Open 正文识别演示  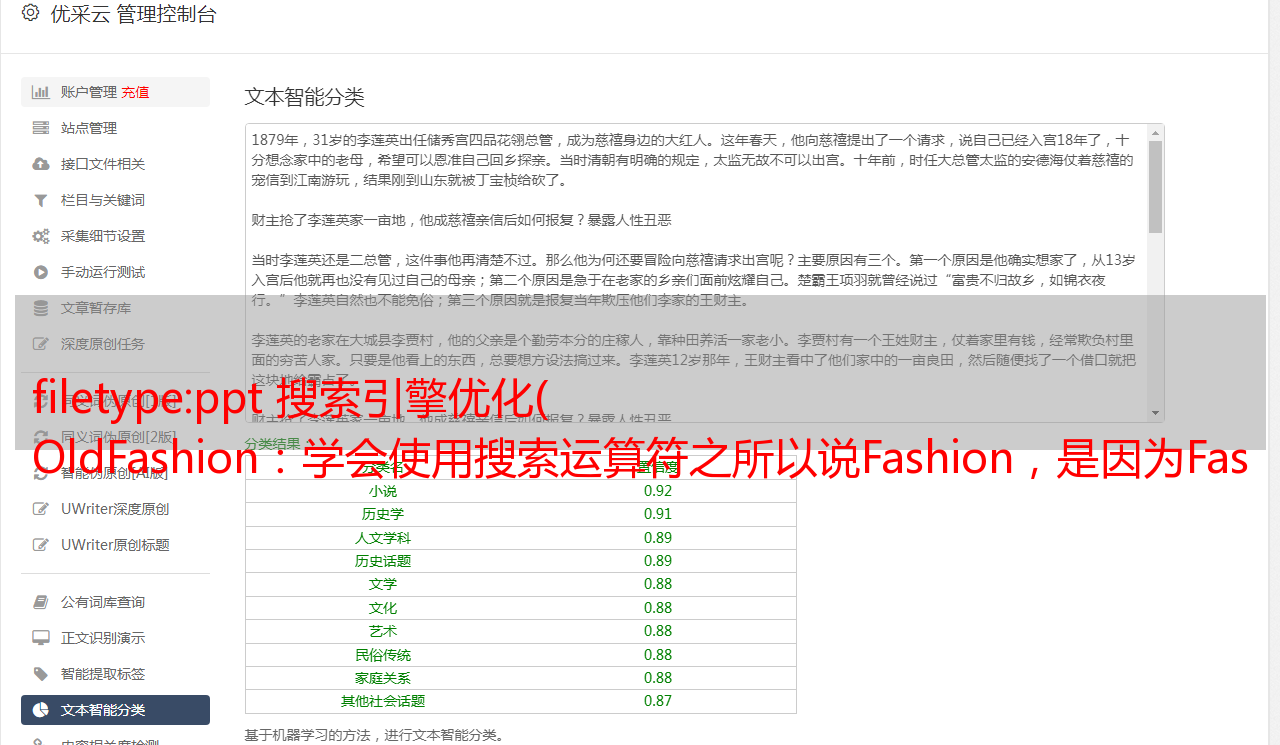(115, 638)
